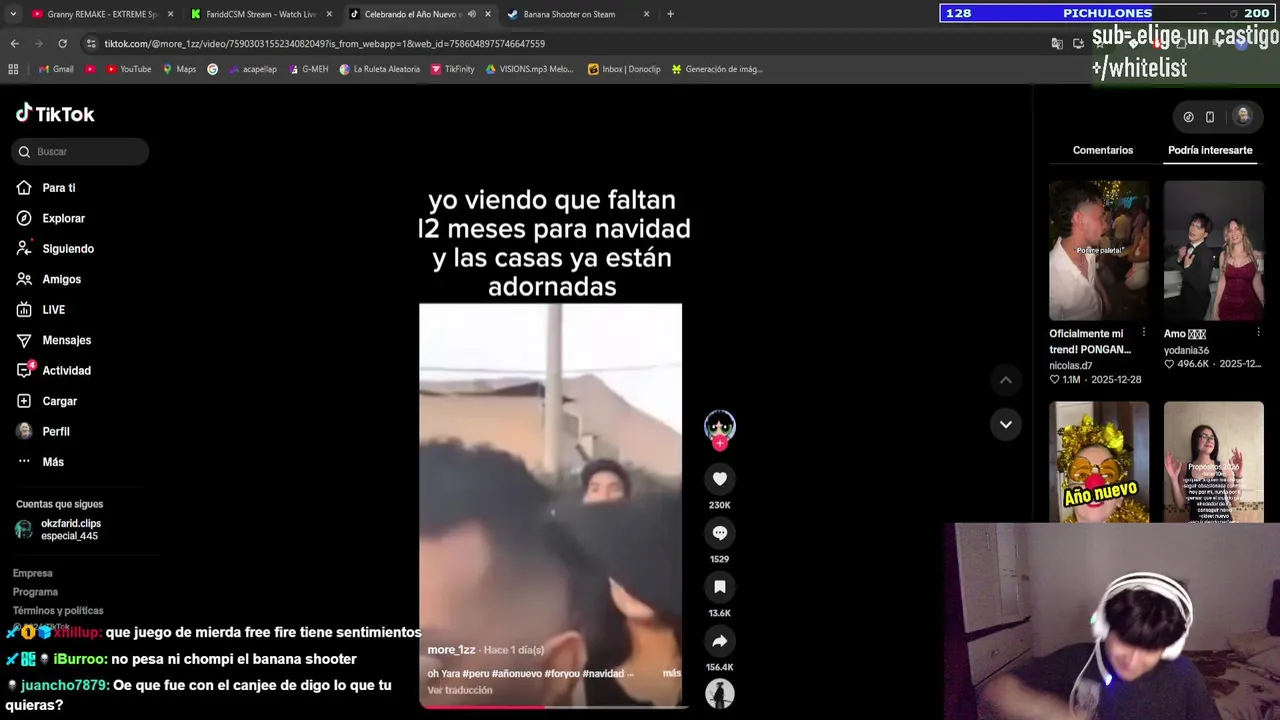Expand caption with más link

671,673
